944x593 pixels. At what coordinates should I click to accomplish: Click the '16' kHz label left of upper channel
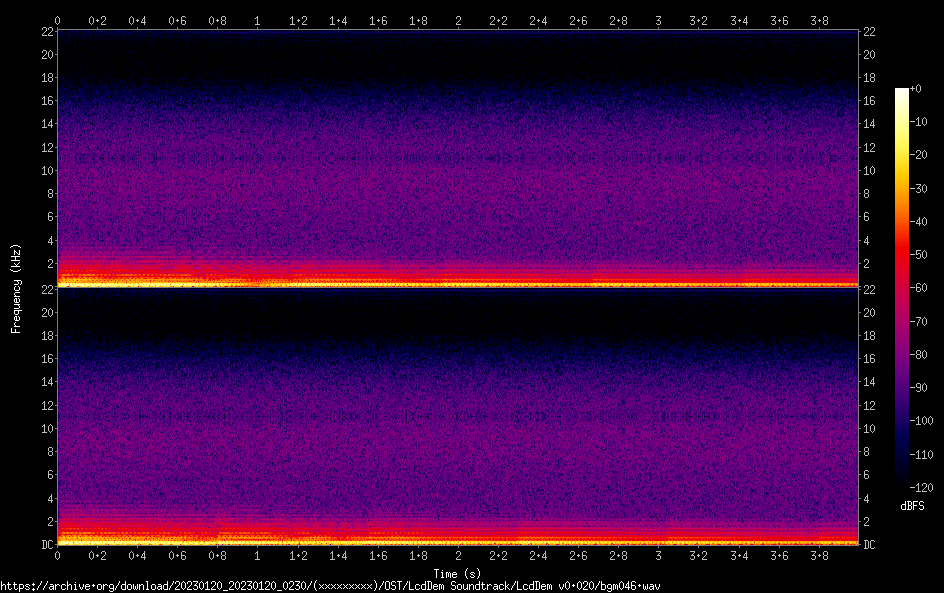tap(46, 101)
